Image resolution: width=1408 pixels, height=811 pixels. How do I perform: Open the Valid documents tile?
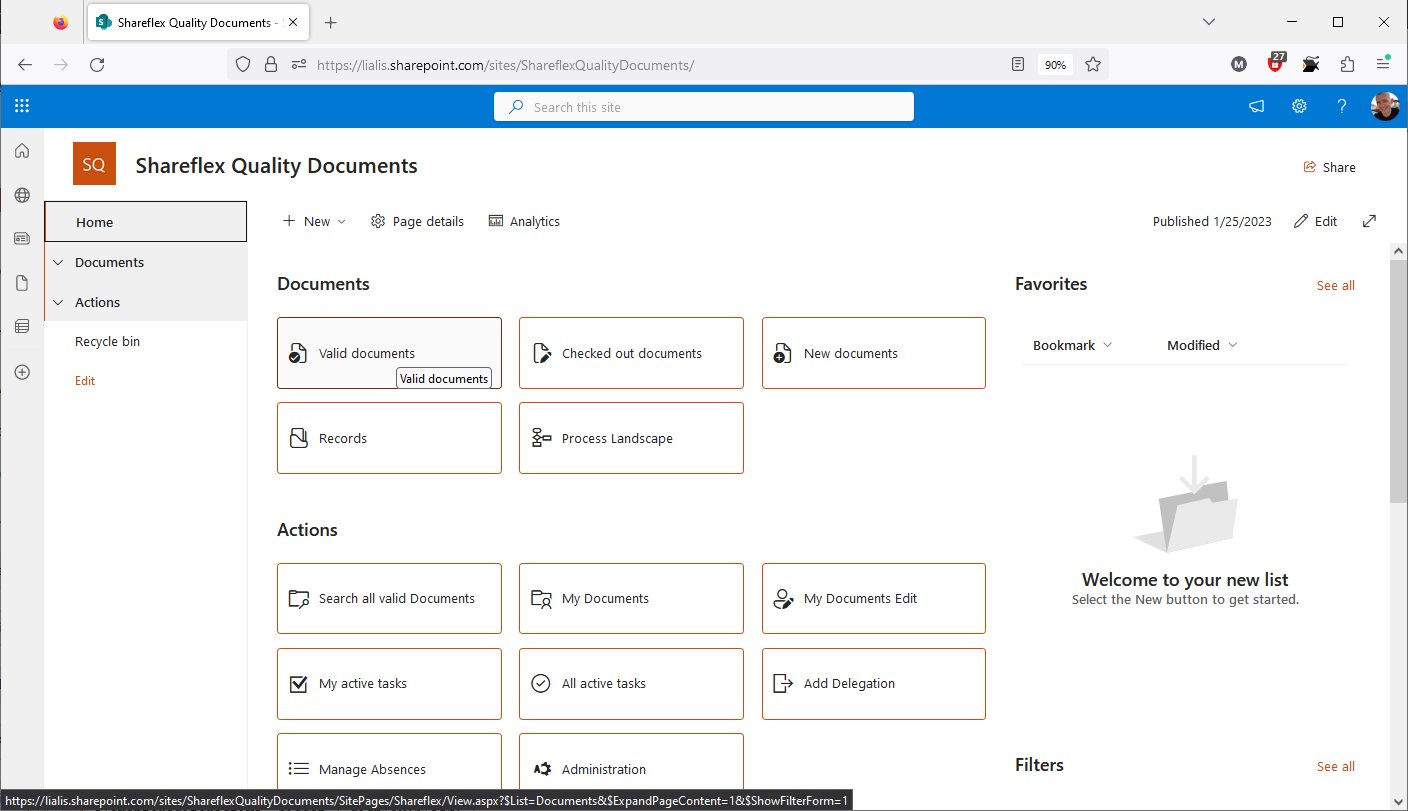(389, 353)
